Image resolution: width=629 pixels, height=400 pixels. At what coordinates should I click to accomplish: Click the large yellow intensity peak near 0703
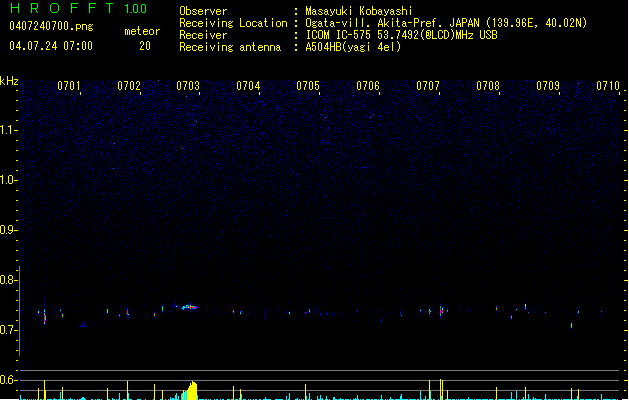tap(191, 391)
